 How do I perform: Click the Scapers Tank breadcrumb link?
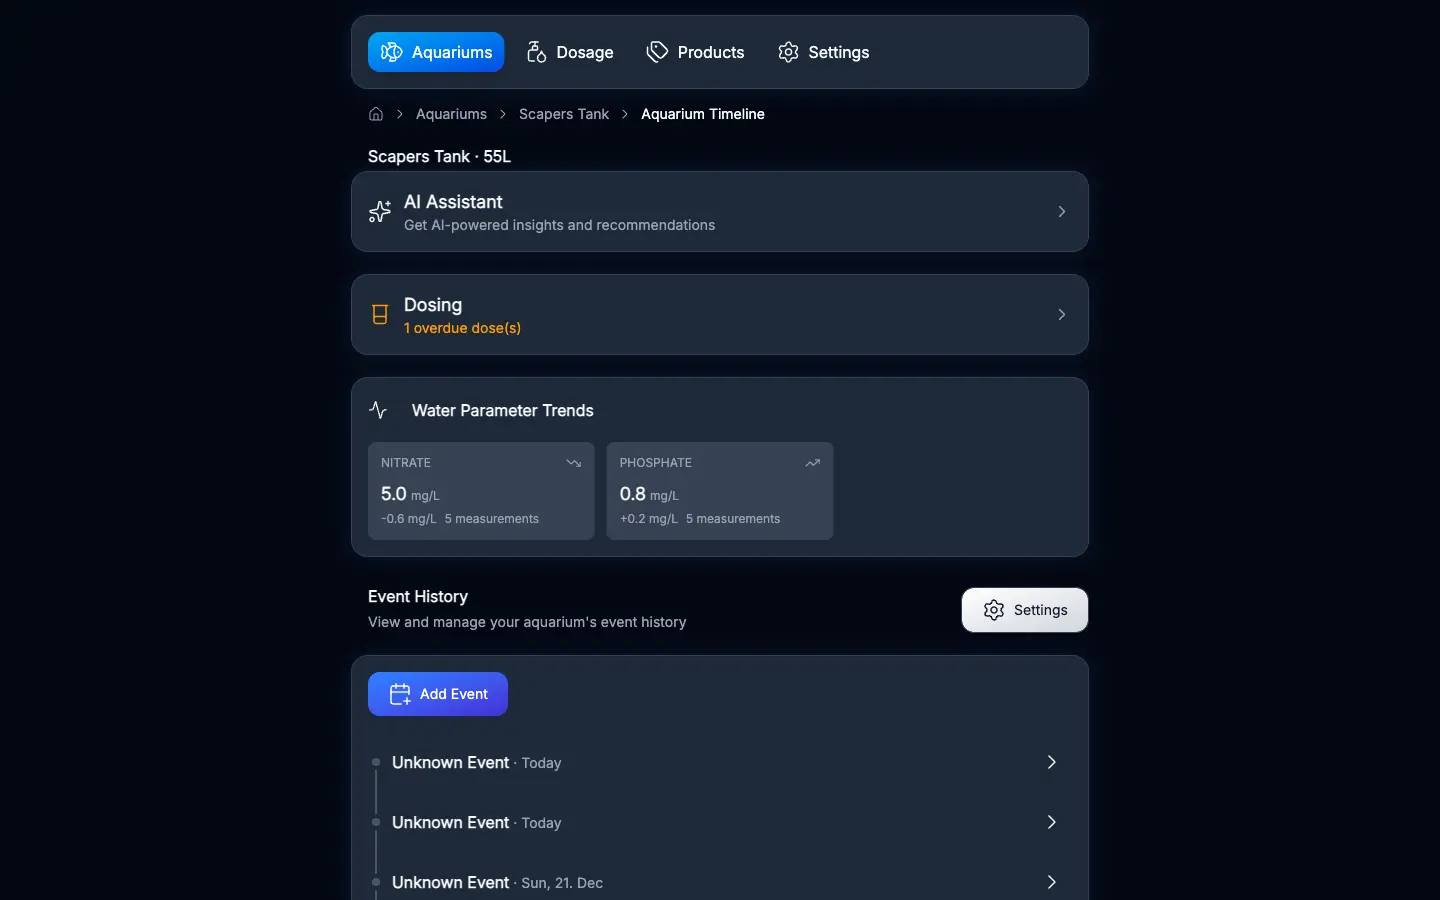pos(563,114)
